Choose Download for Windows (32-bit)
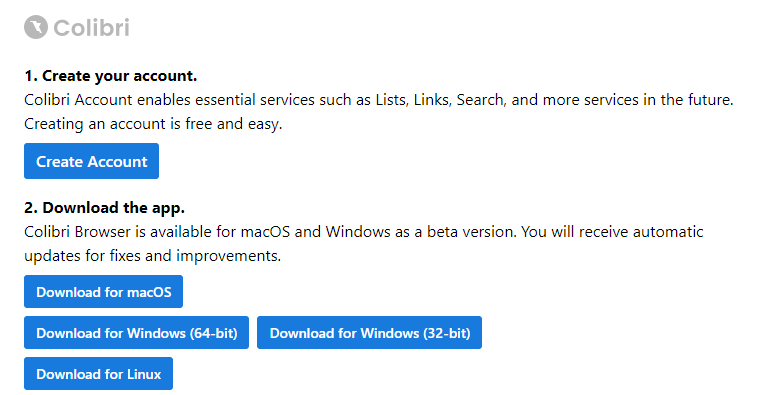This screenshot has height=395, width=767. (x=369, y=332)
